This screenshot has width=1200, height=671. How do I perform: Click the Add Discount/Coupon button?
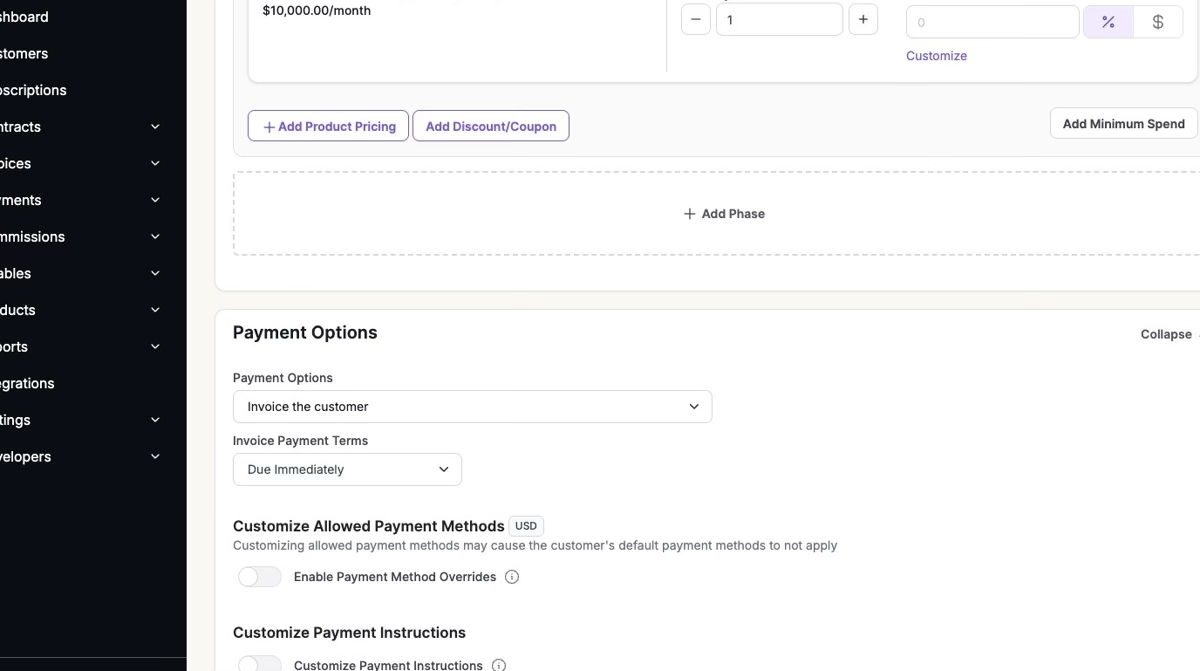click(x=491, y=126)
